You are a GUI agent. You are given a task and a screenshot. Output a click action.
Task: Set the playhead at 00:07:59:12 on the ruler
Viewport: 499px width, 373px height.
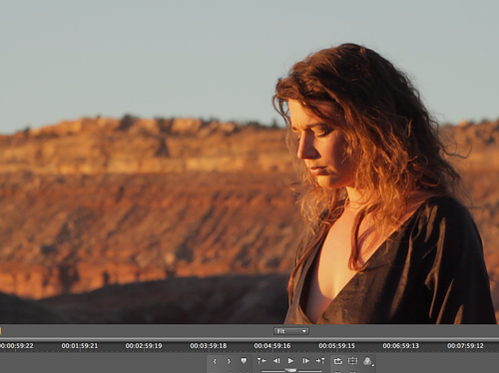(x=465, y=346)
